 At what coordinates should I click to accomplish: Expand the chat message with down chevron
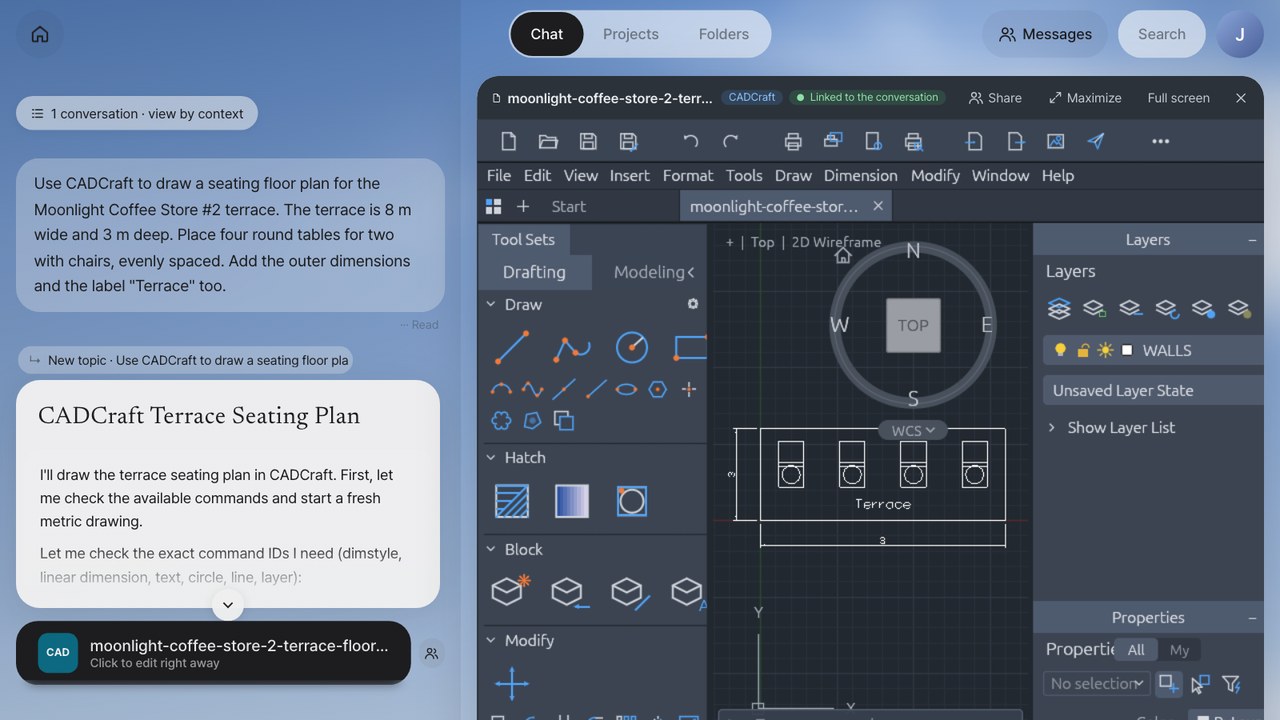point(228,604)
